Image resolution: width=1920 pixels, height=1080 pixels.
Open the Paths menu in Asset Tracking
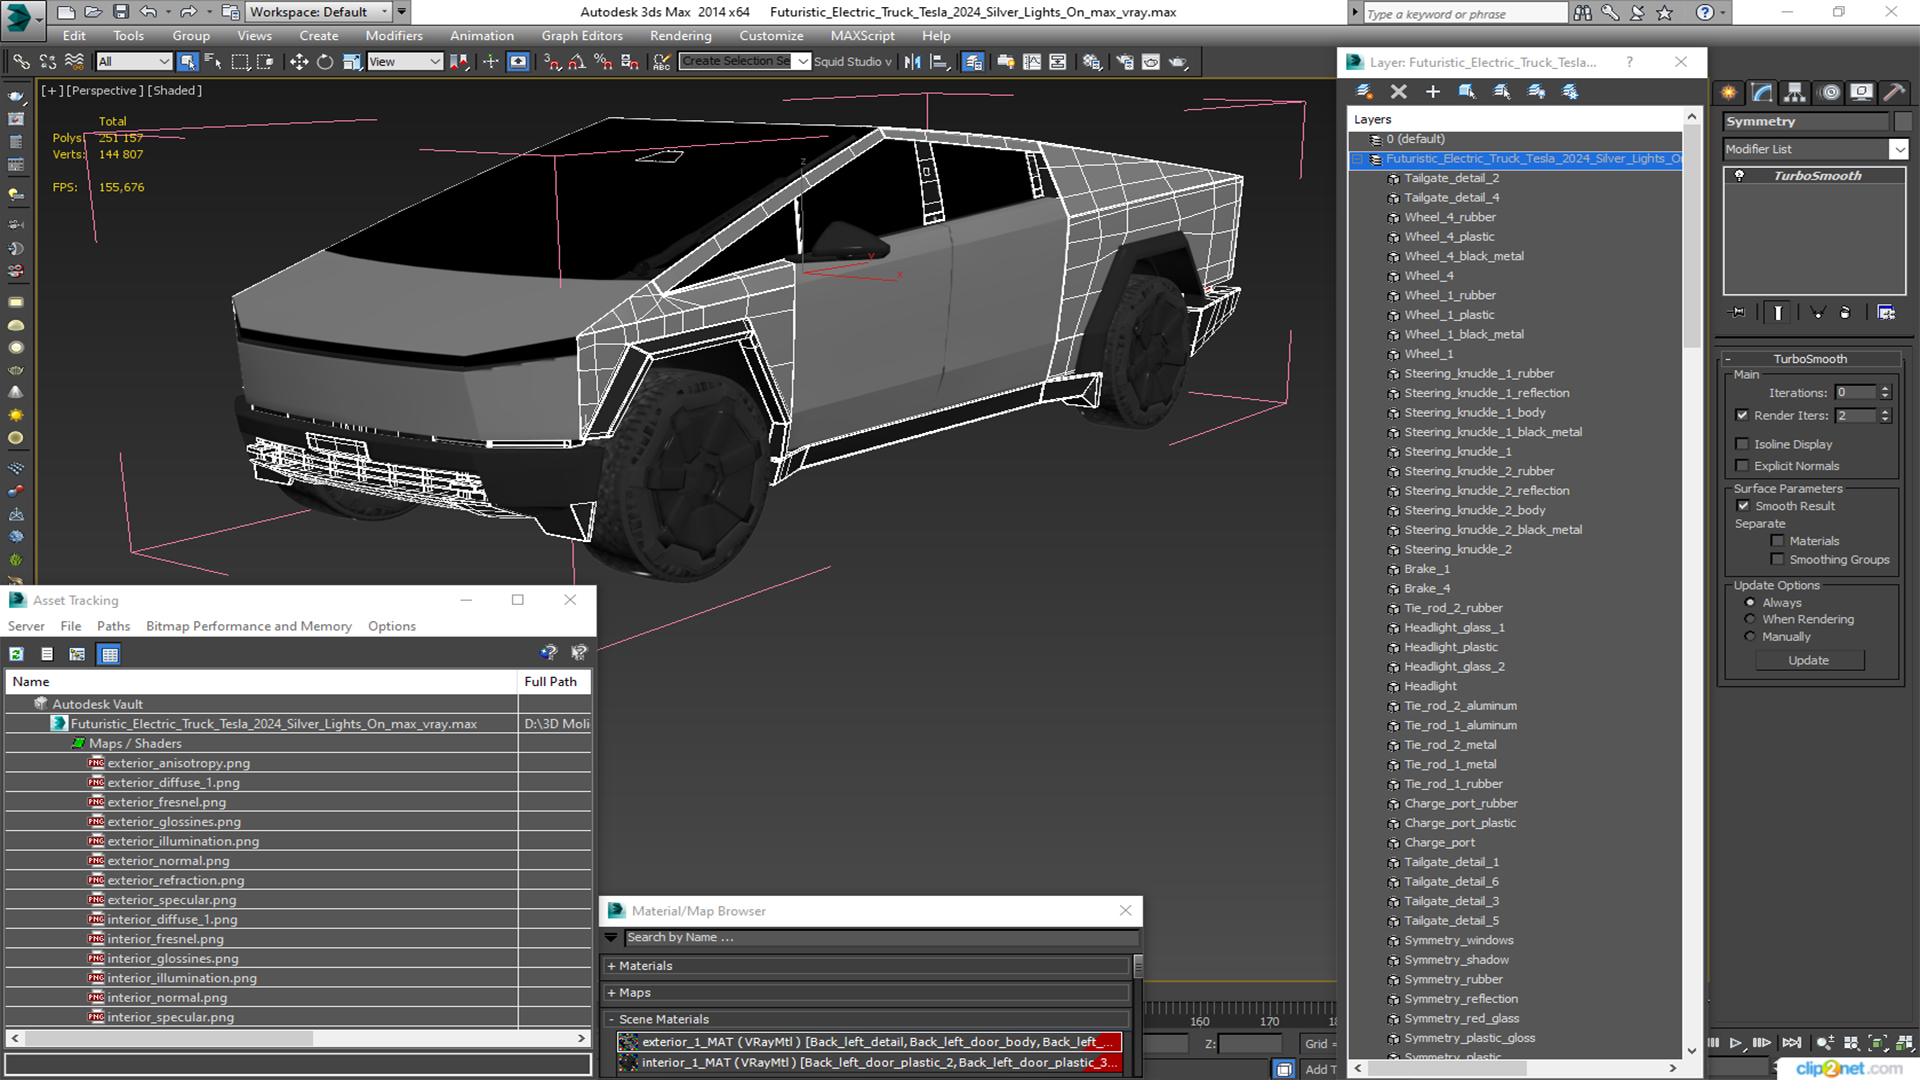click(x=113, y=626)
